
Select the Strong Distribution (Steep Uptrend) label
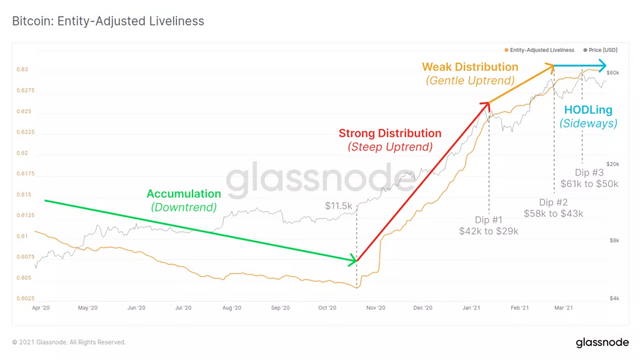(x=390, y=140)
